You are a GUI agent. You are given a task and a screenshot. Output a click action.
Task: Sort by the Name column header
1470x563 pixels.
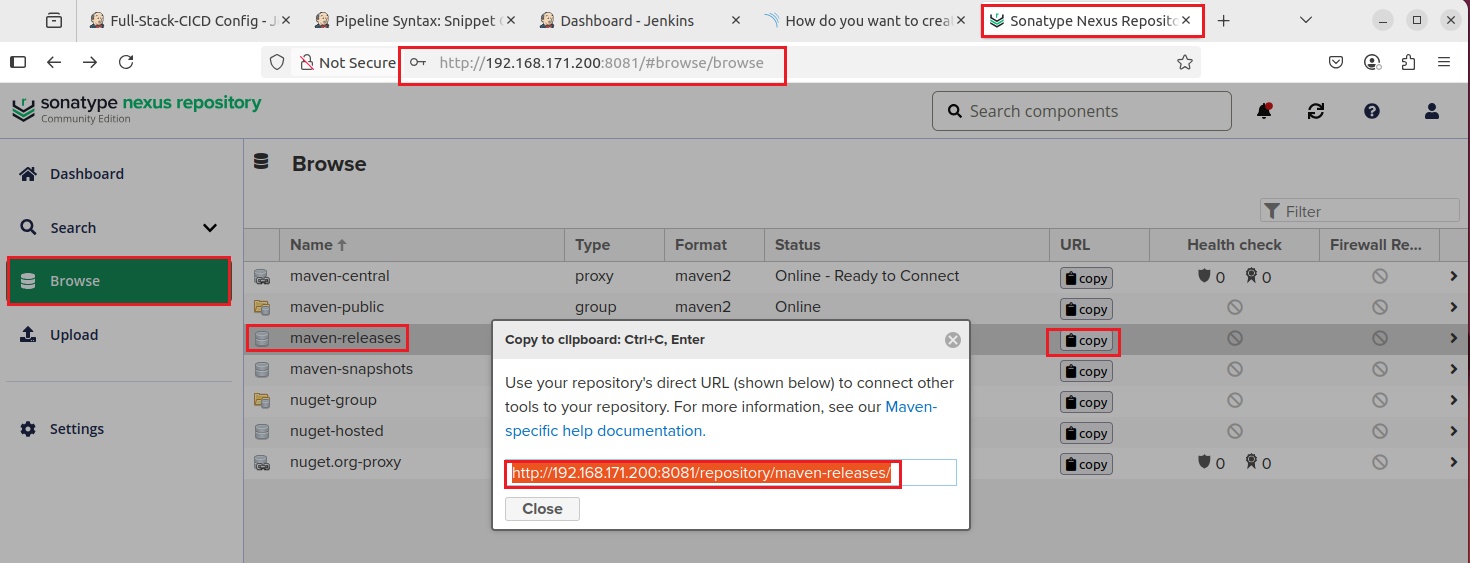tap(422, 244)
